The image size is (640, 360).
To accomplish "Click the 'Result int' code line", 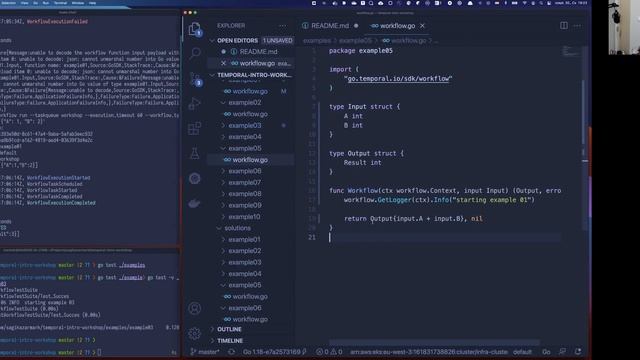I will (362, 162).
